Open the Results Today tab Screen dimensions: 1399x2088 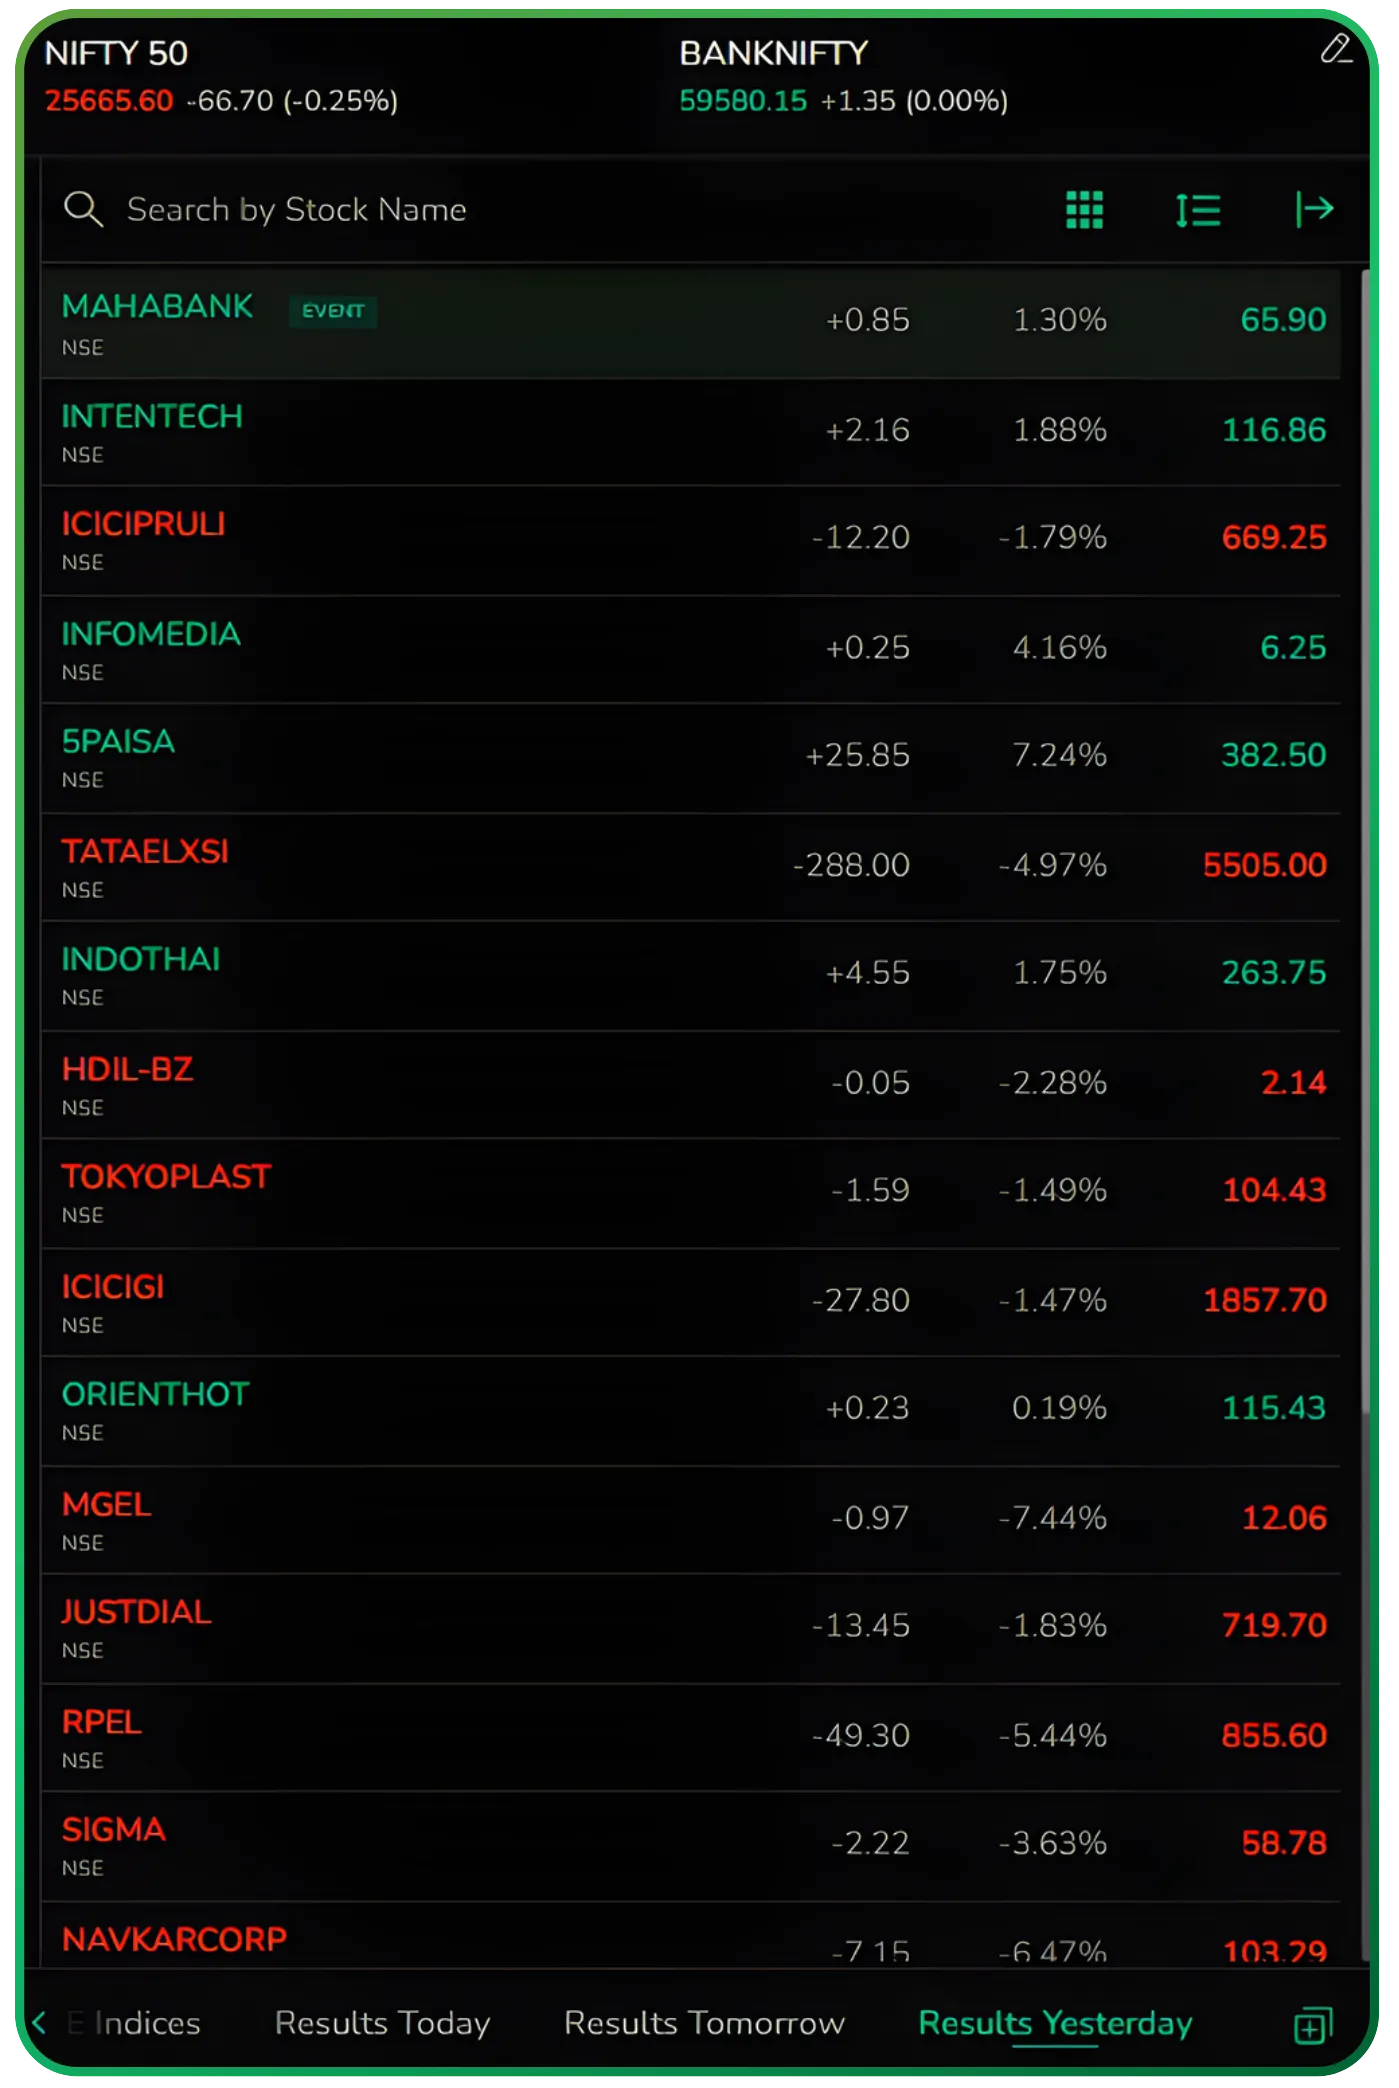point(382,2024)
